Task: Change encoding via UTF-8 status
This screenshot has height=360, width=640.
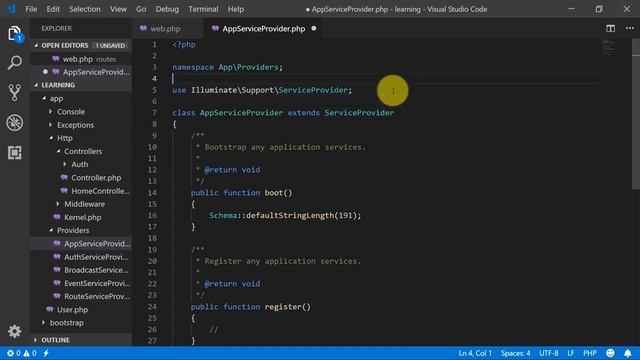Action: (549, 353)
